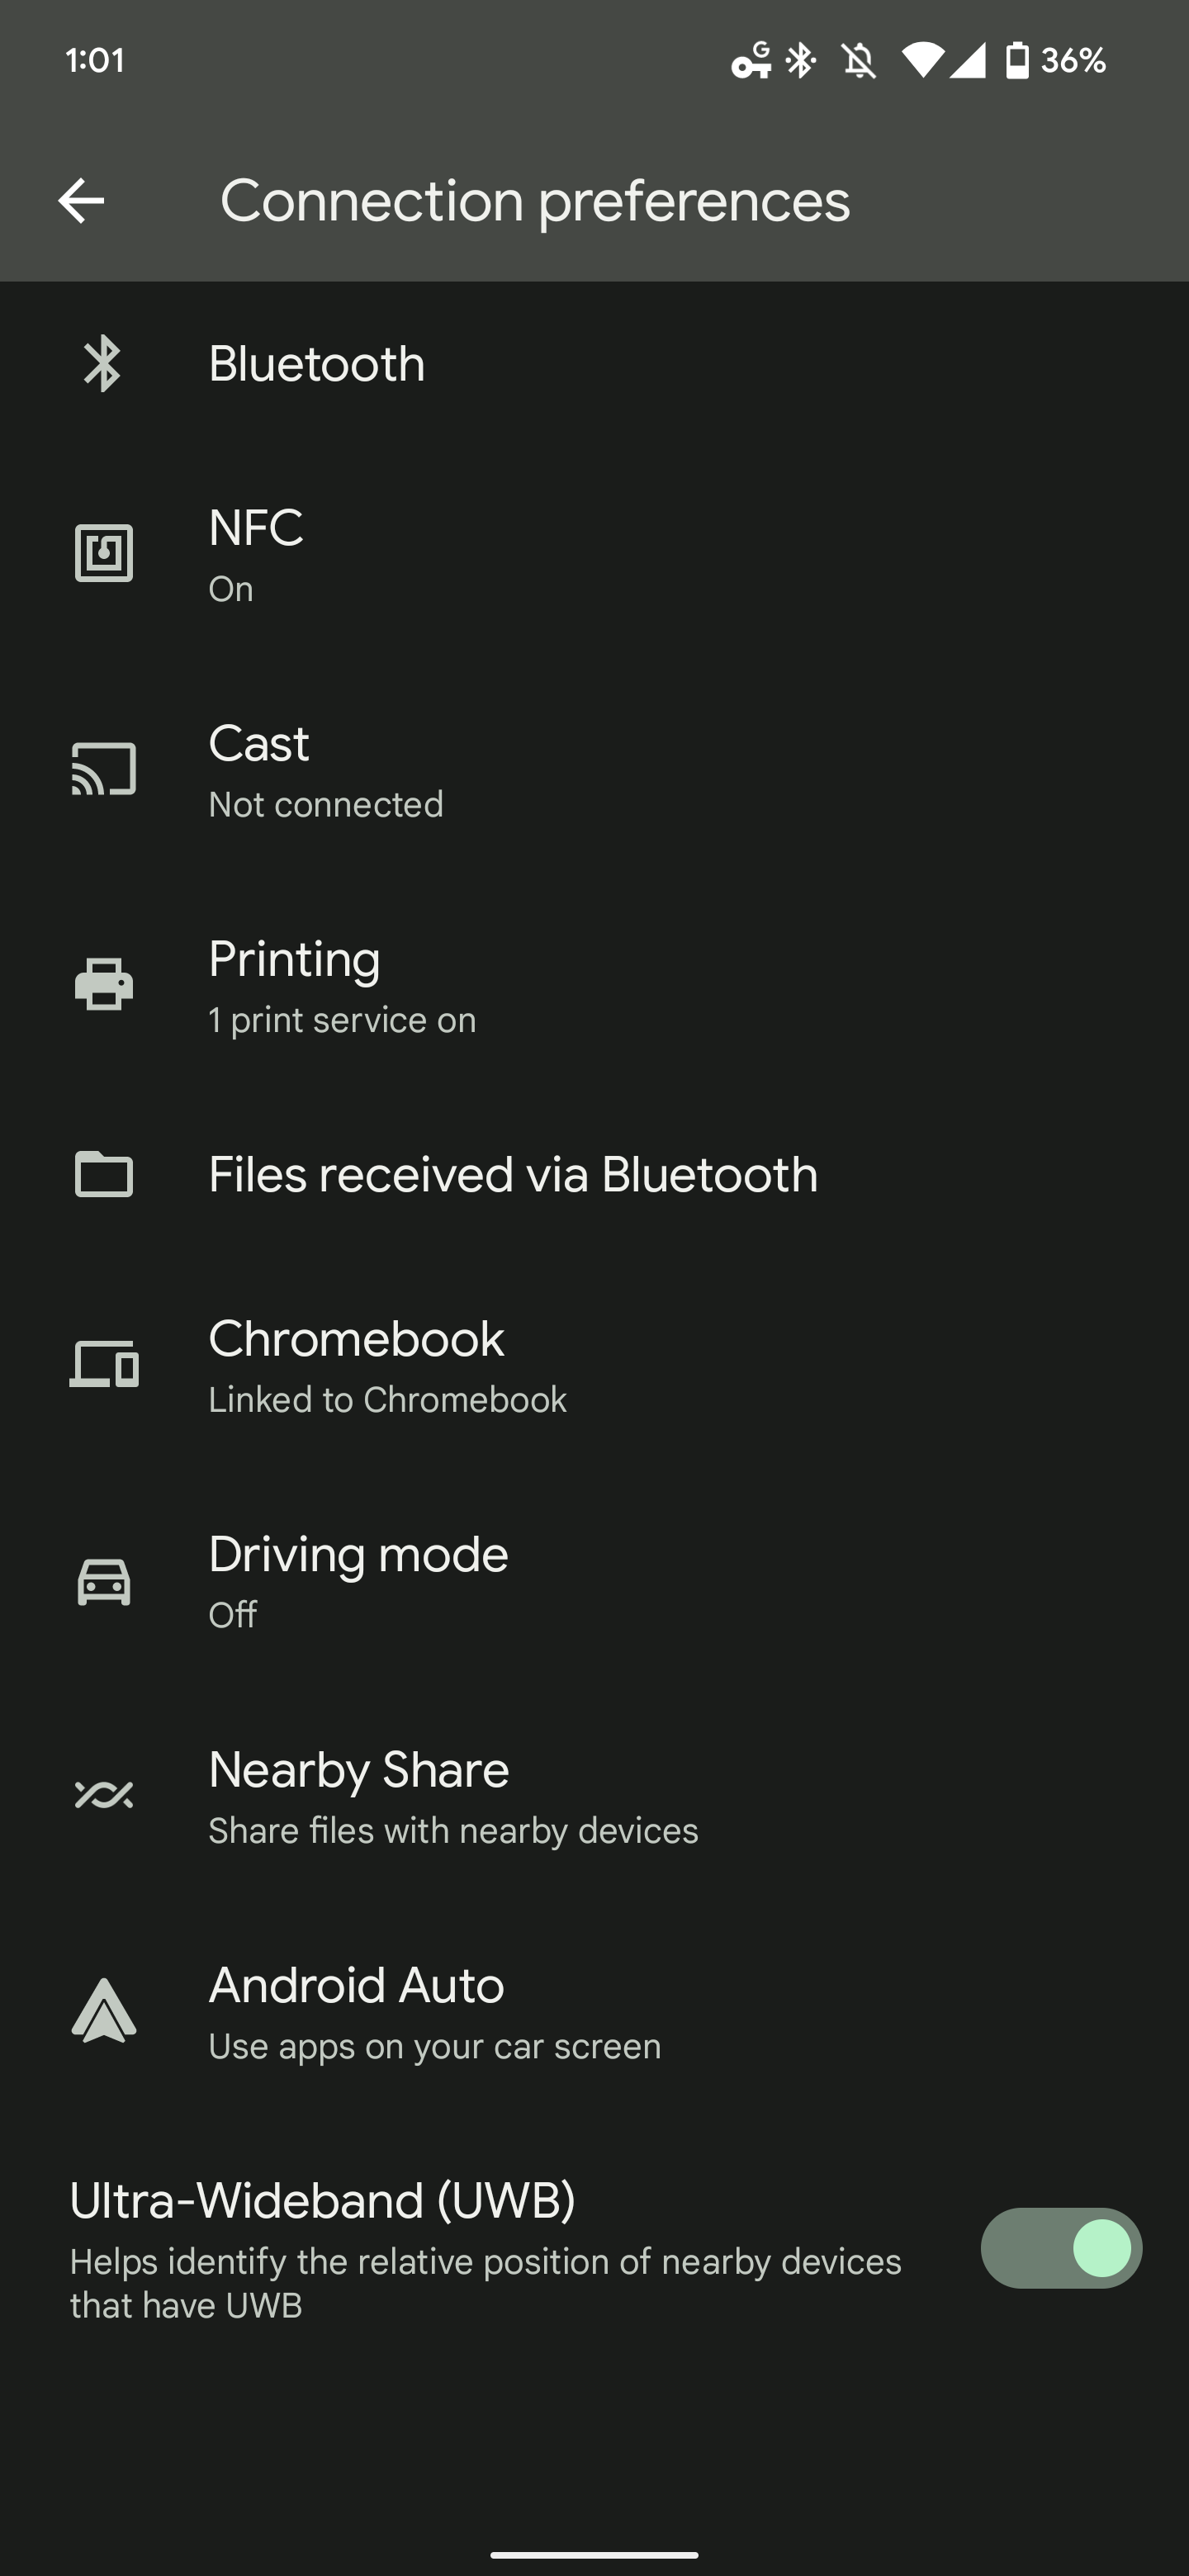Tap the car icon for Driving mode
This screenshot has width=1189, height=2576.
[104, 1582]
